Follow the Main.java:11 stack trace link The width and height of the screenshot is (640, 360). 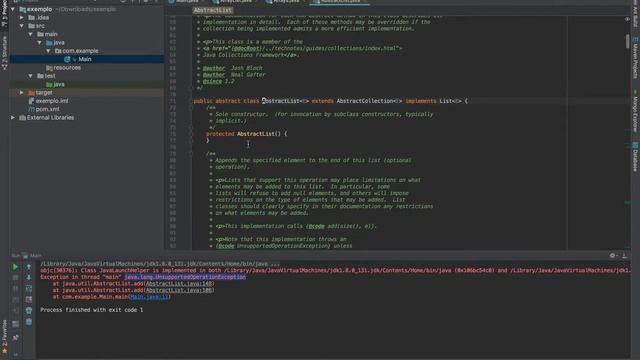(x=149, y=297)
